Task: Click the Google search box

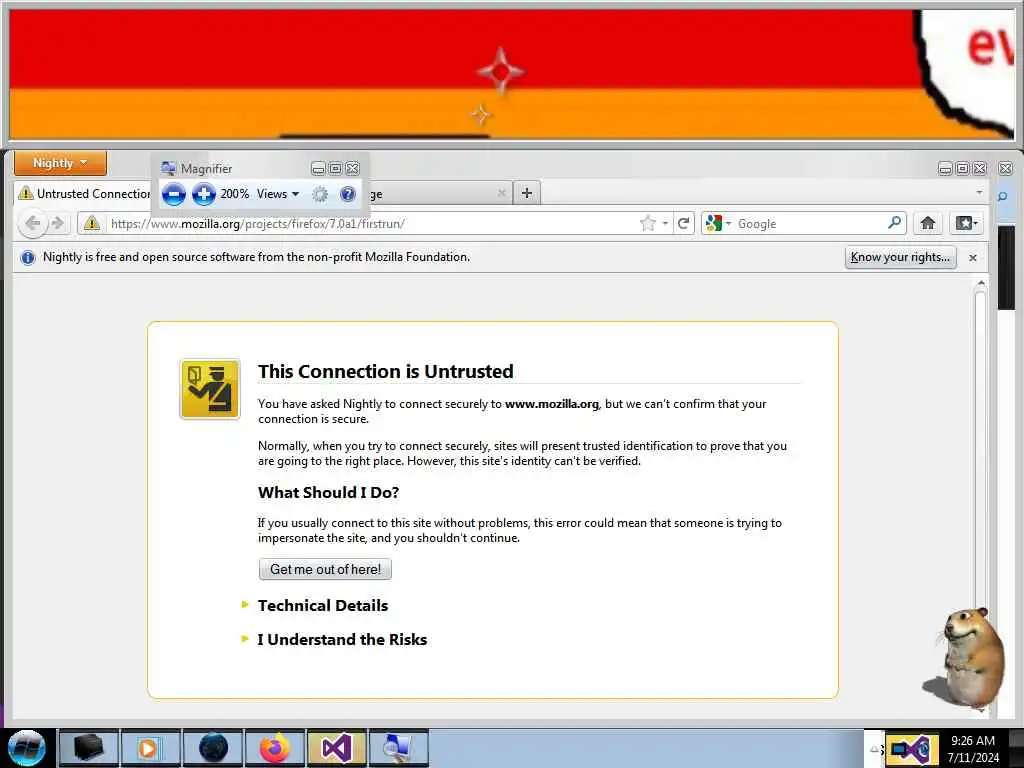Action: pos(810,223)
